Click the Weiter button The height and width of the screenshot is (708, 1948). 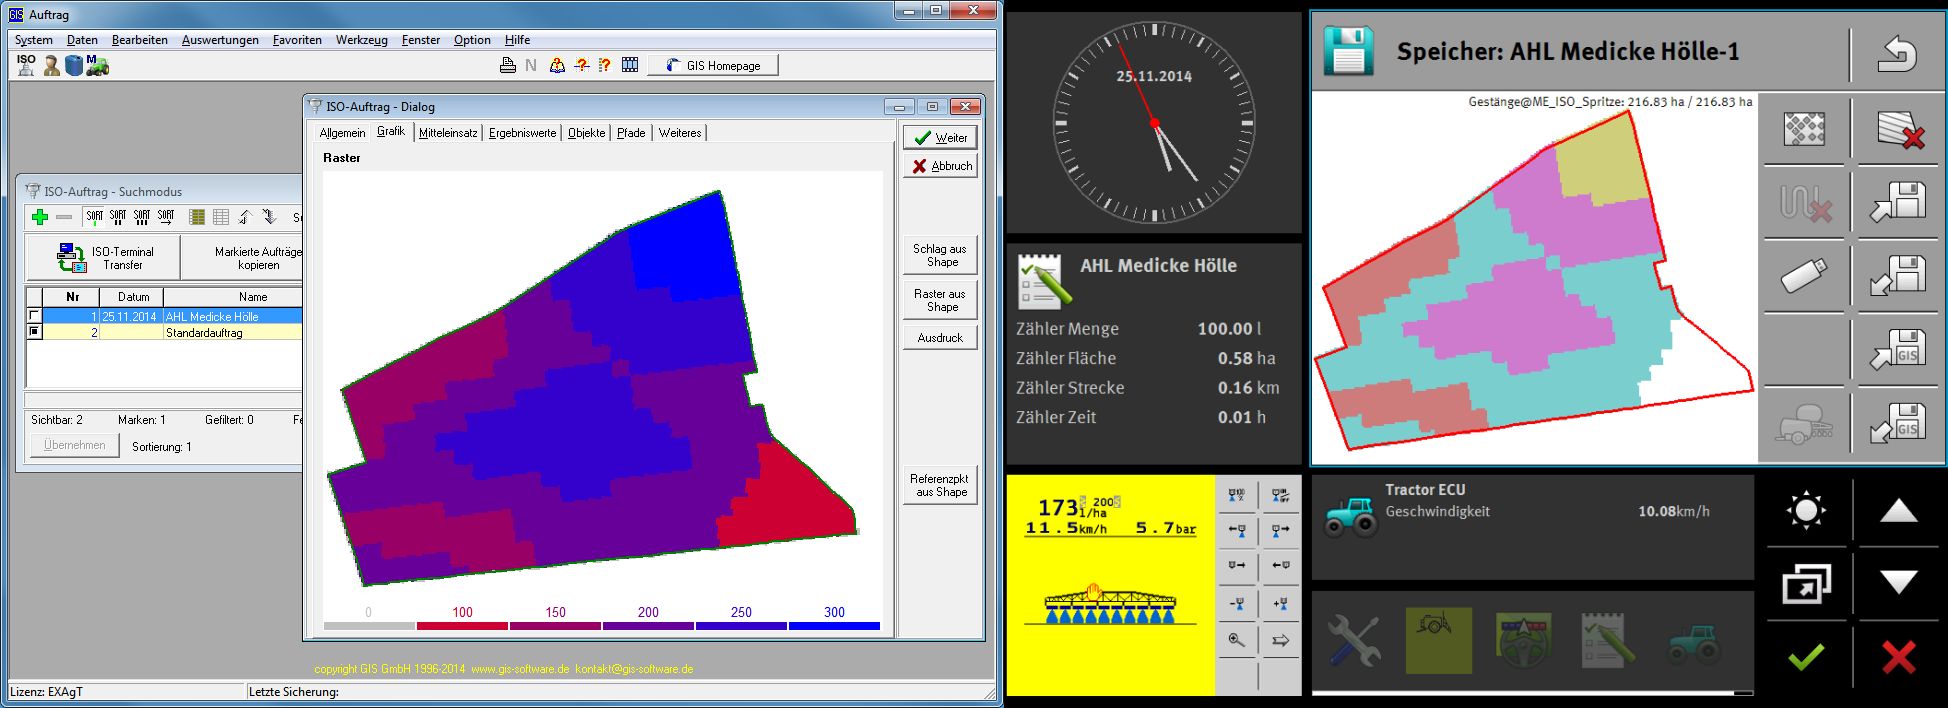940,138
